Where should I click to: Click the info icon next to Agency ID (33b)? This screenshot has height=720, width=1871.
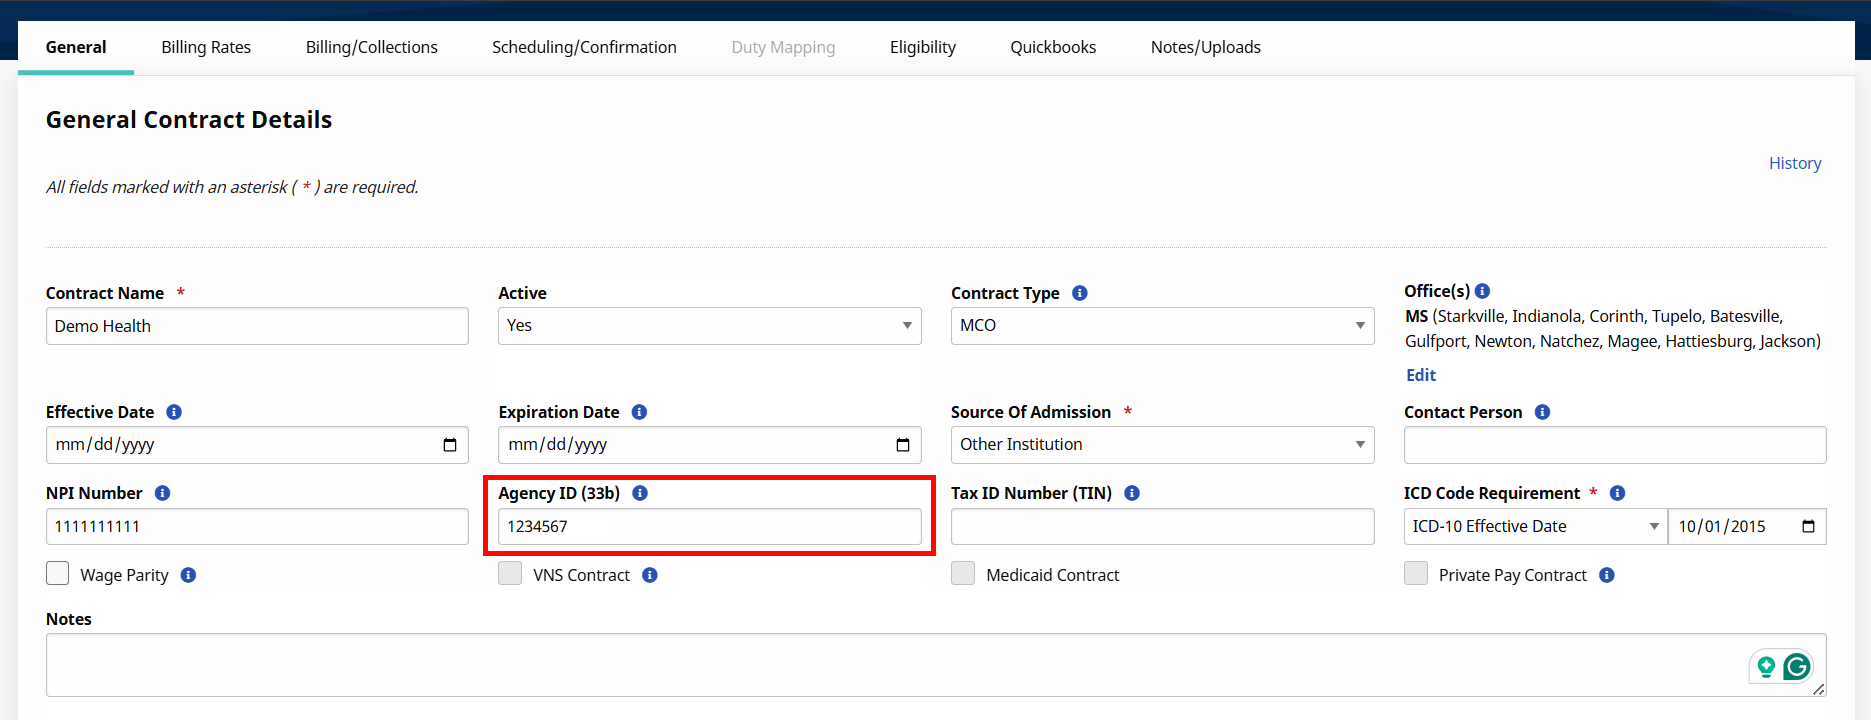tap(640, 493)
